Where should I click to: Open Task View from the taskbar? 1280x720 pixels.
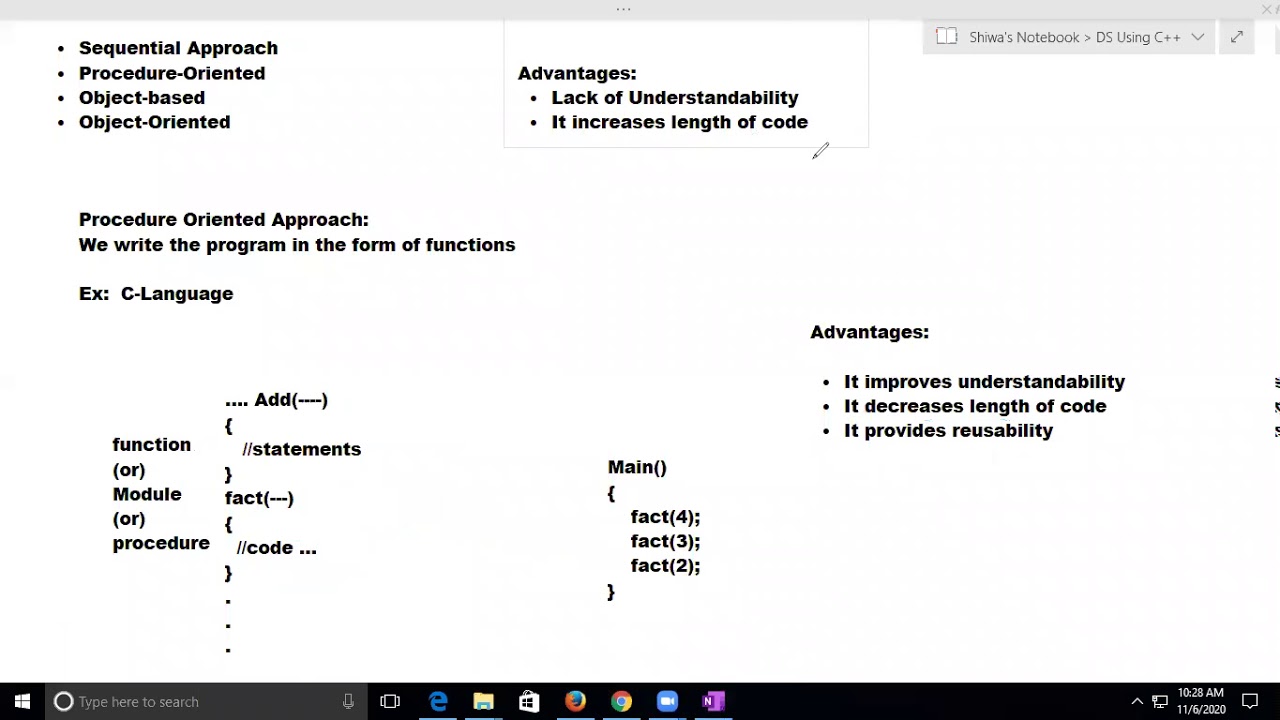(x=390, y=701)
